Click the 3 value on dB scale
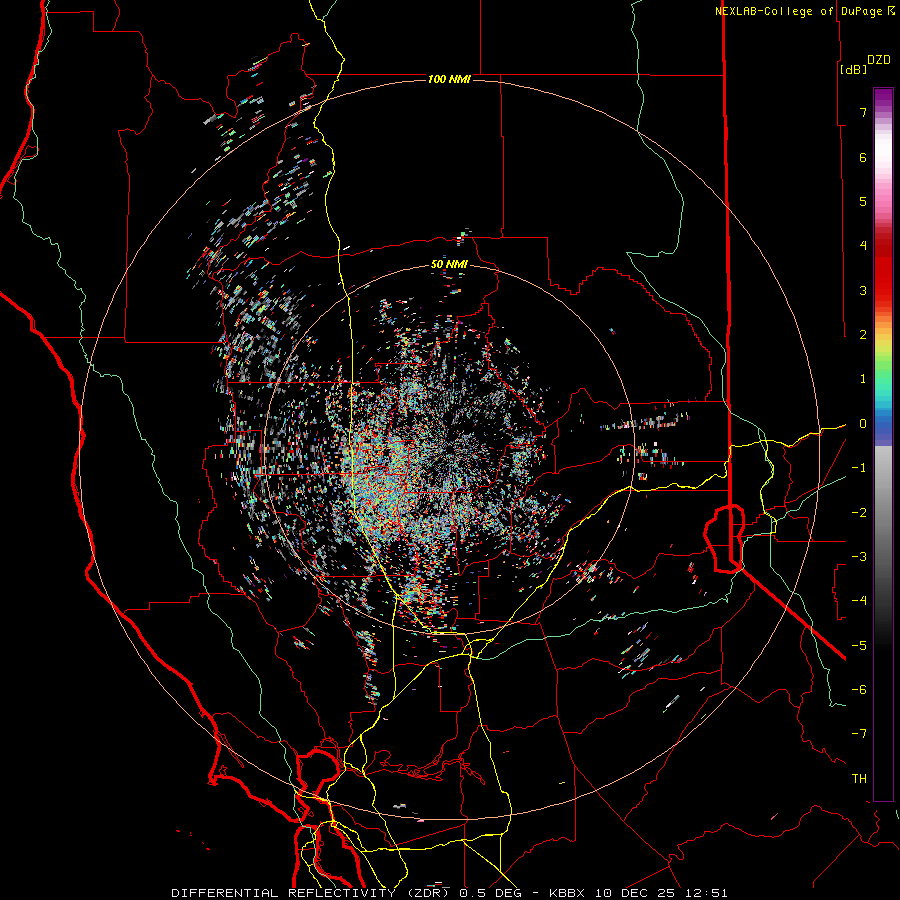900x900 pixels. click(863, 290)
